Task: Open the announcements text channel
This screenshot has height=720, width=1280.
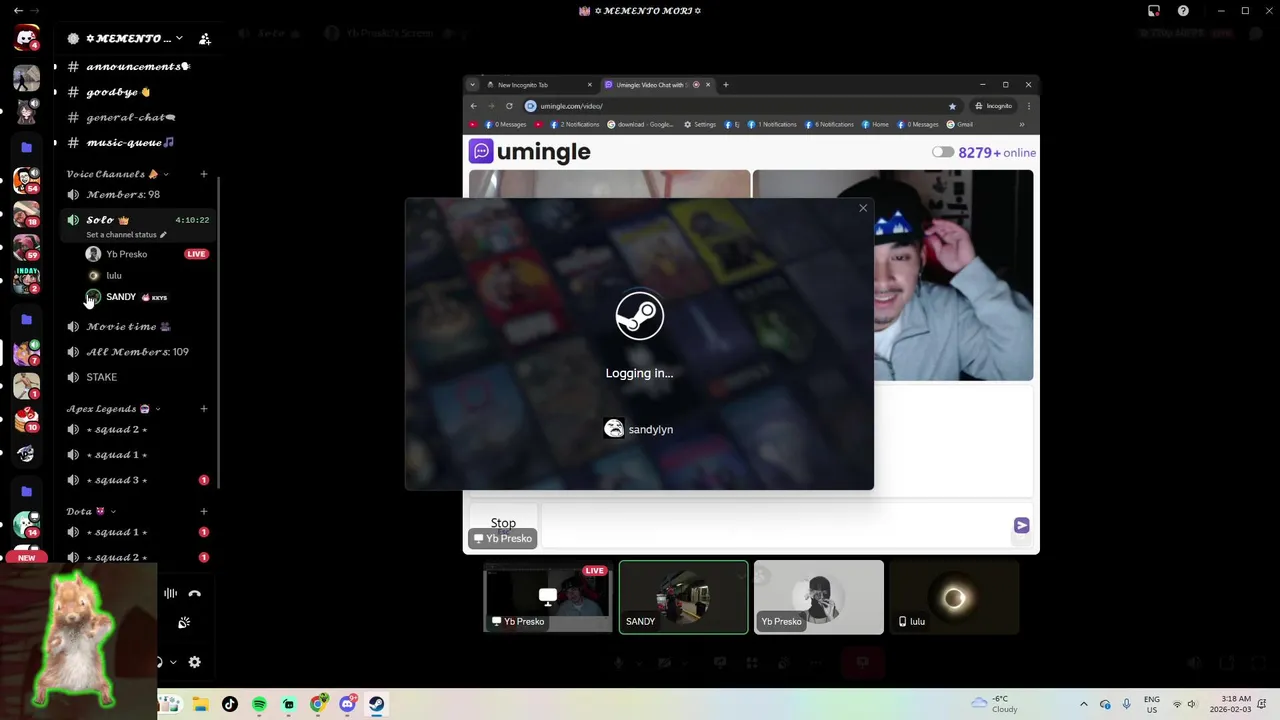Action: 138,67
